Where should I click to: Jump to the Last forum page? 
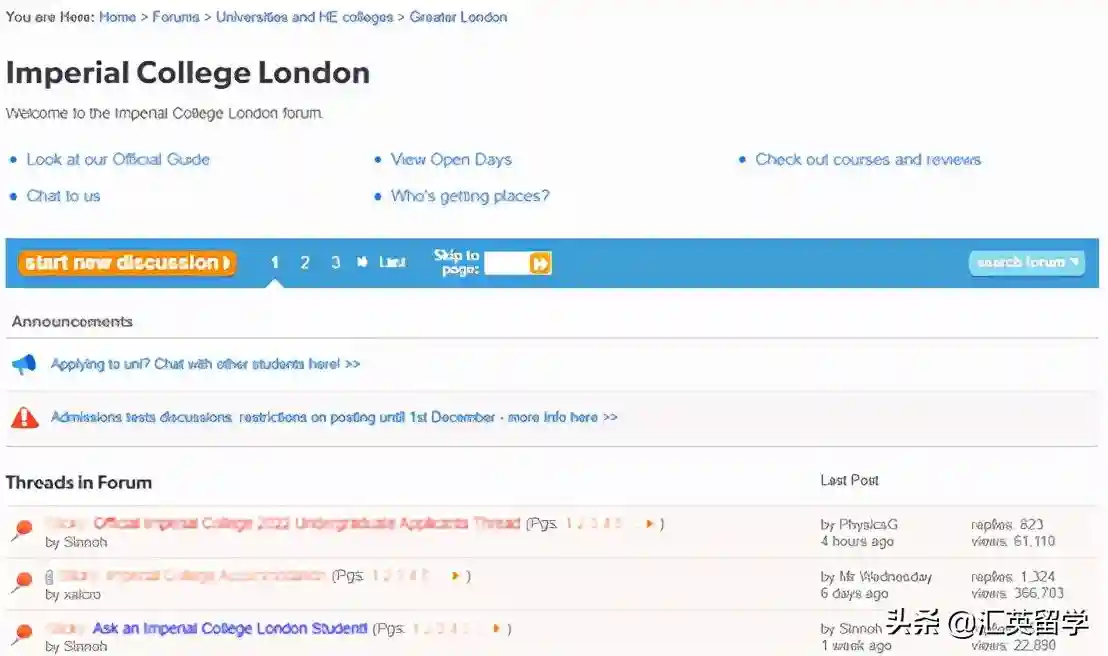(392, 263)
